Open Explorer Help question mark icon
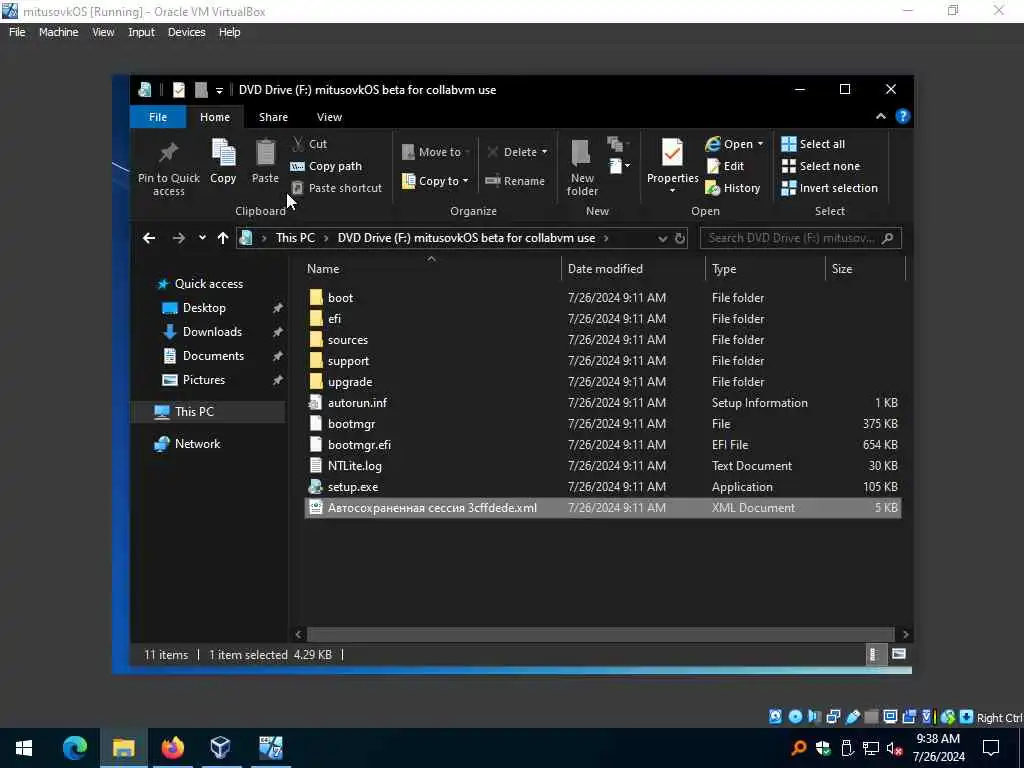1024x768 pixels. pos(903,116)
